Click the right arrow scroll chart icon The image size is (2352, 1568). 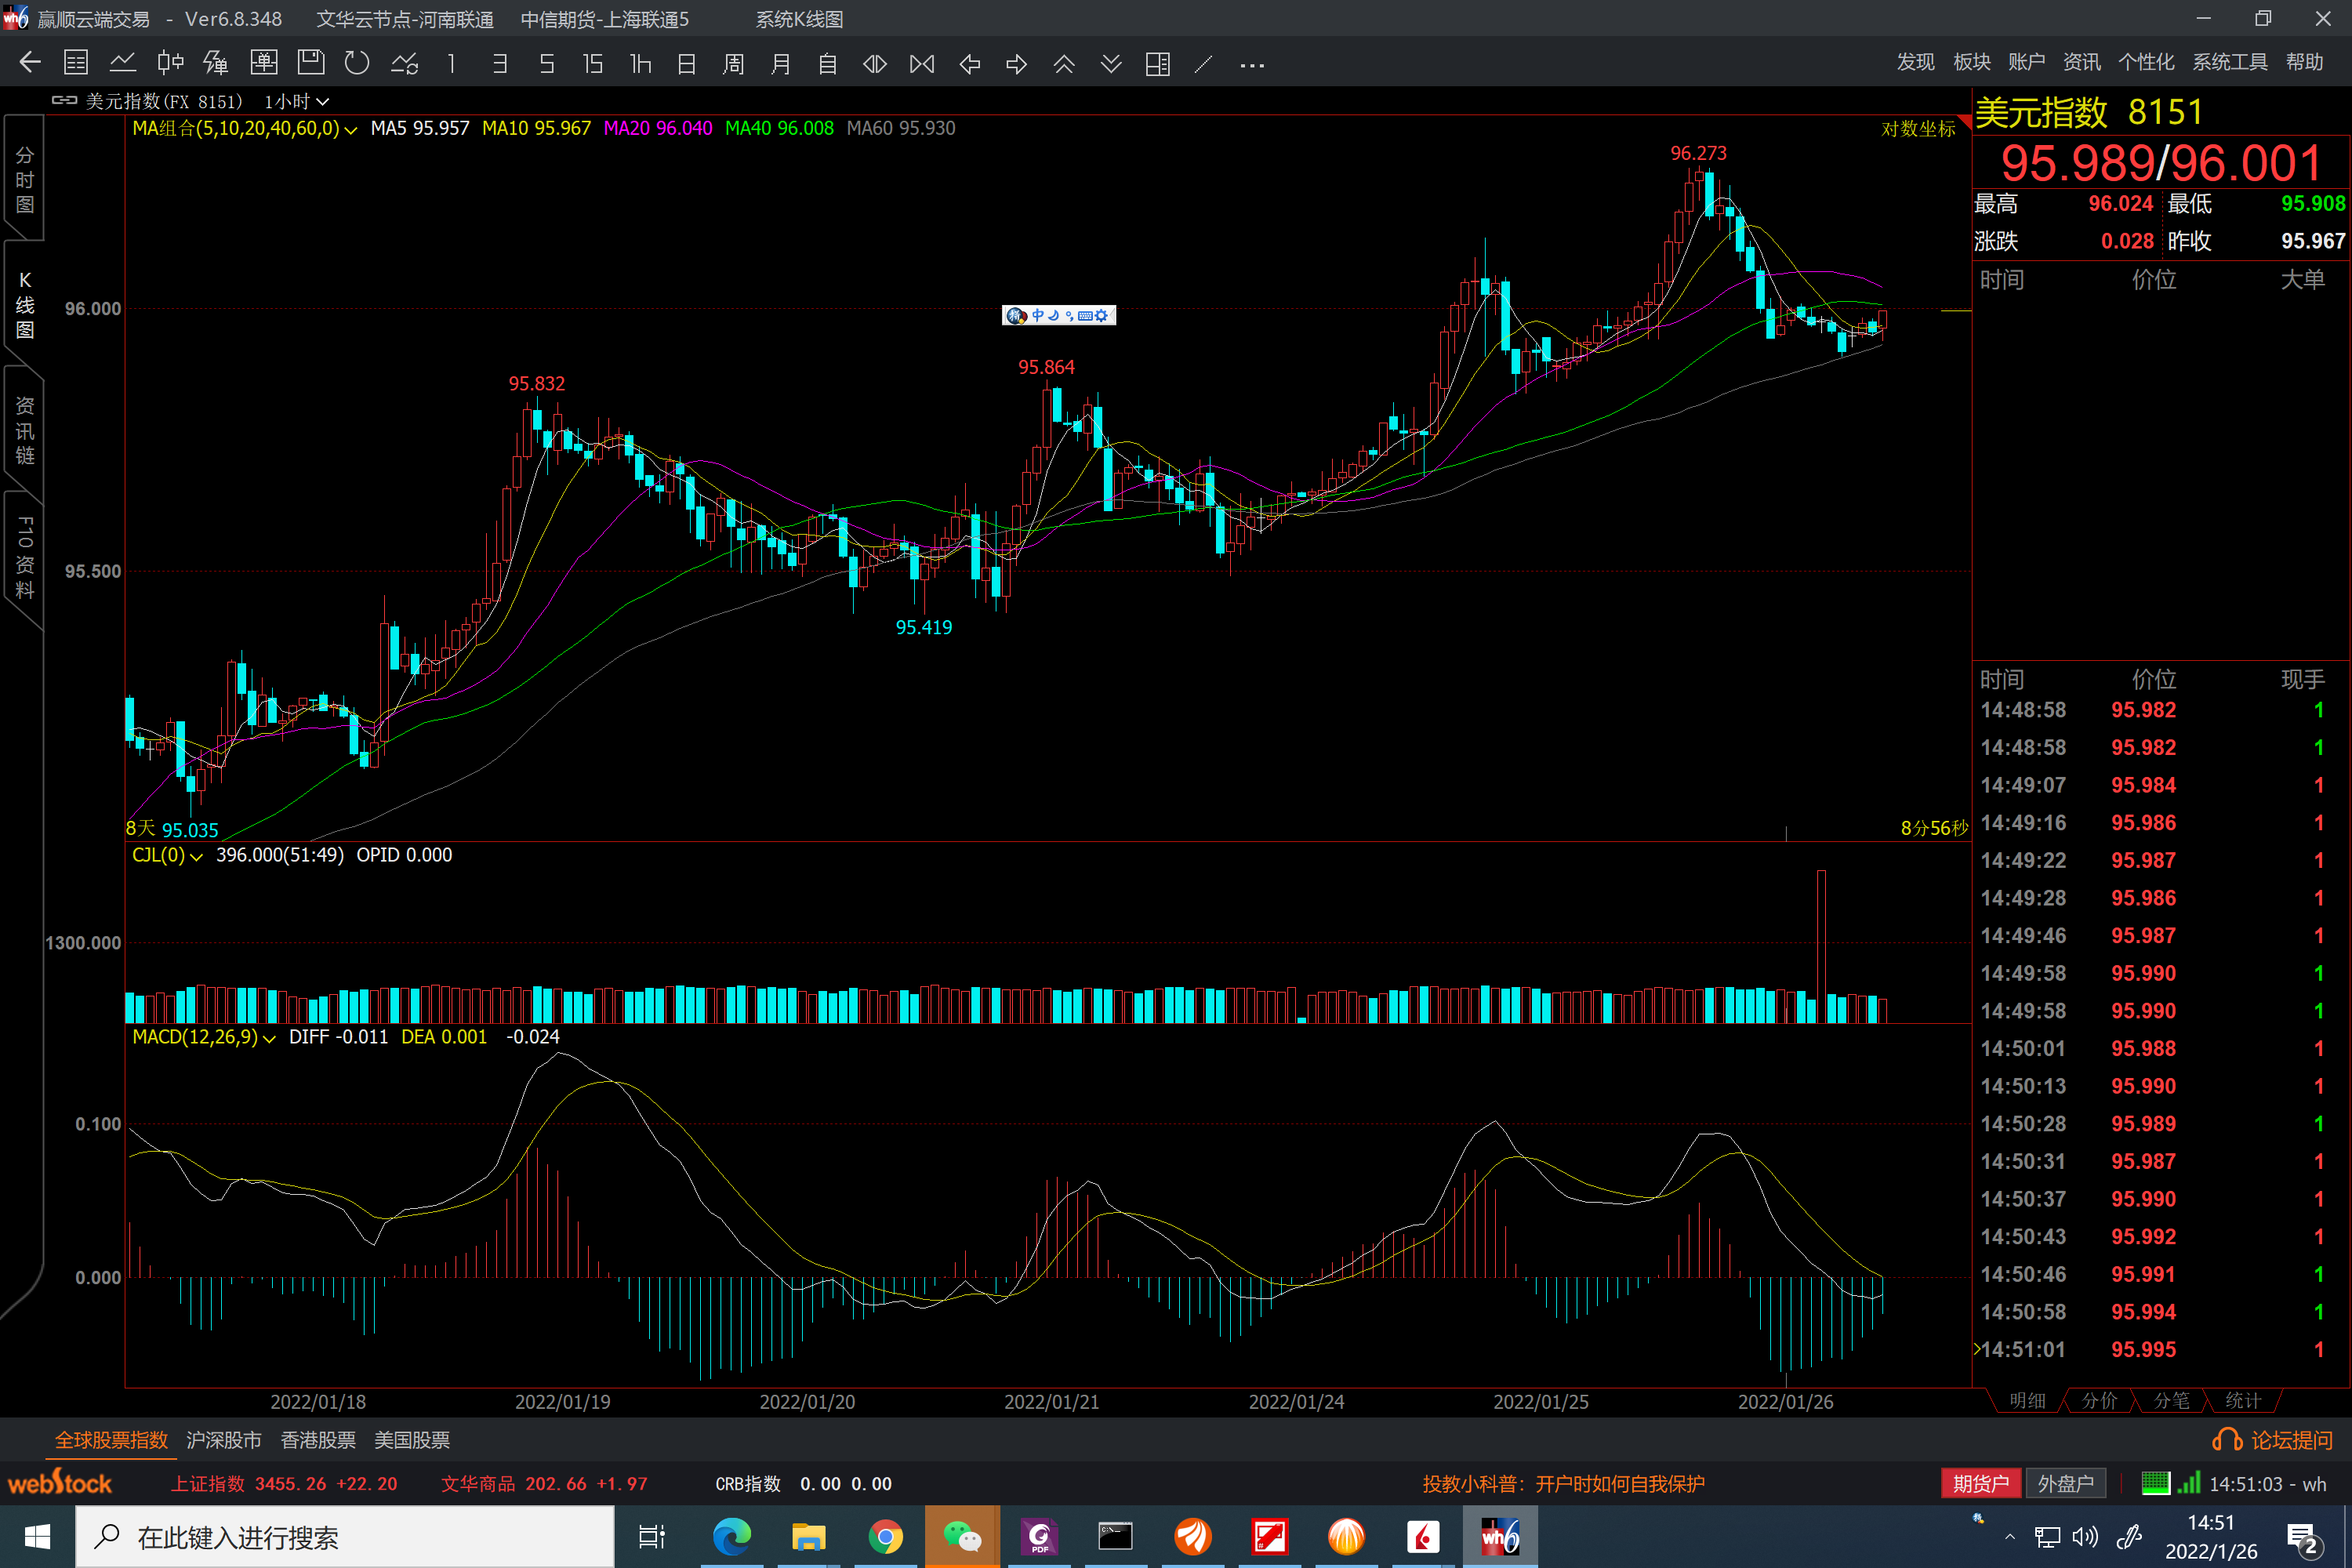pyautogui.click(x=1016, y=63)
